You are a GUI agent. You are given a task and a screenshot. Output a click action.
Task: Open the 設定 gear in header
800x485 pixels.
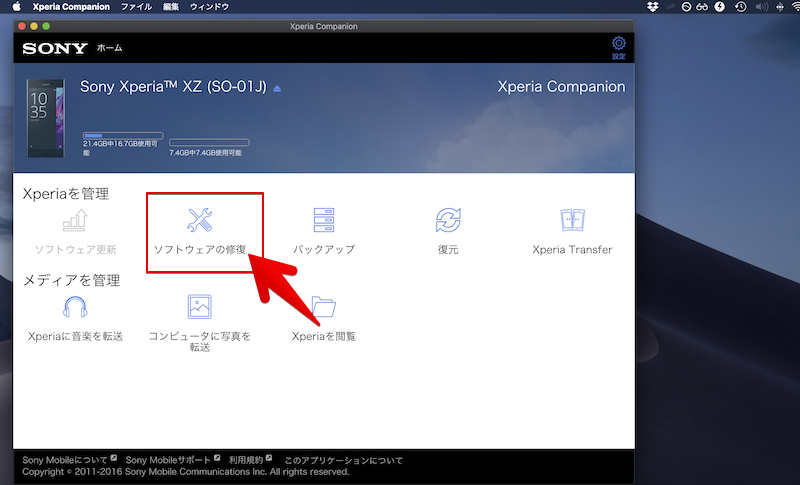[x=619, y=45]
